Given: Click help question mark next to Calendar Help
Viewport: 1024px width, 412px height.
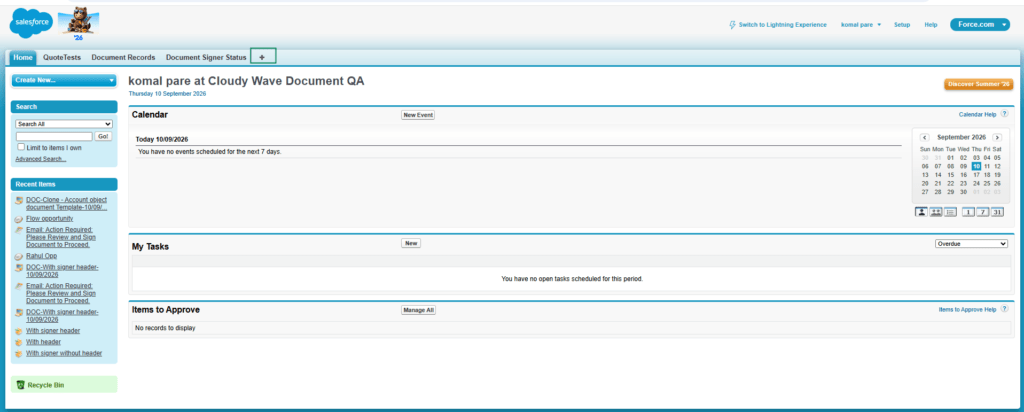Looking at the screenshot, I should pyautogui.click(x=1004, y=114).
